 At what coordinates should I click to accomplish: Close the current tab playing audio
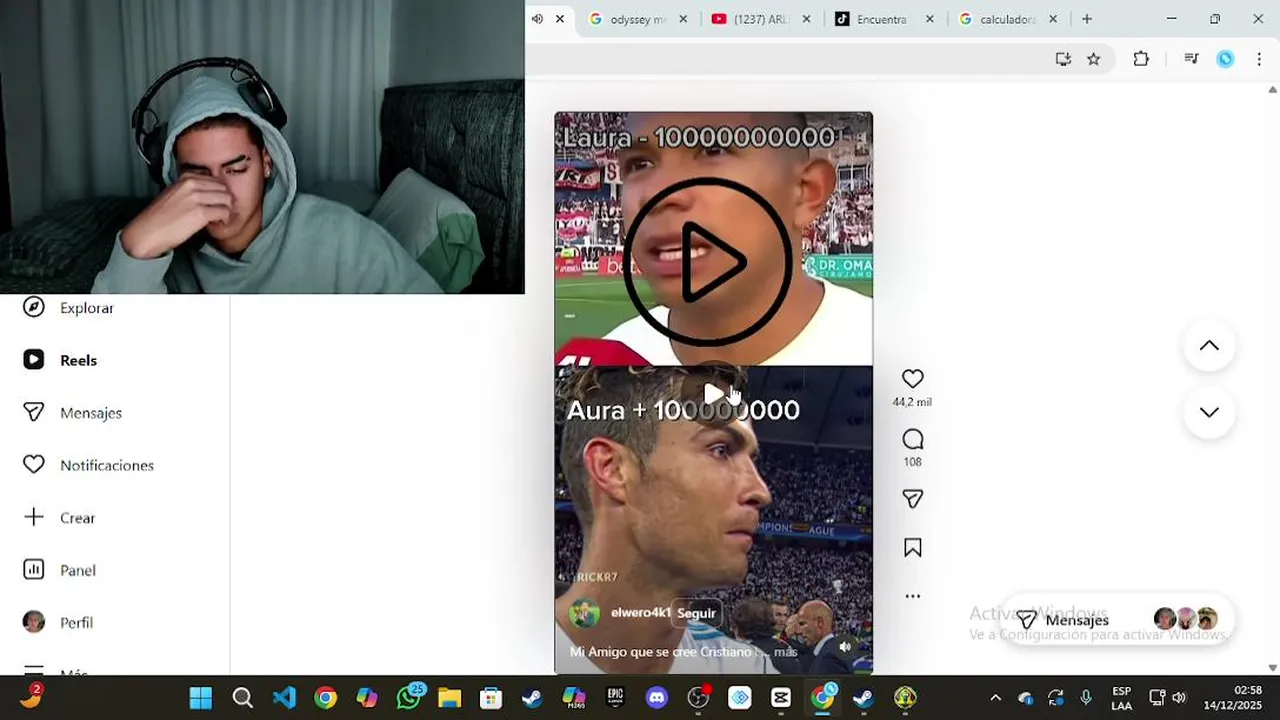[x=560, y=19]
